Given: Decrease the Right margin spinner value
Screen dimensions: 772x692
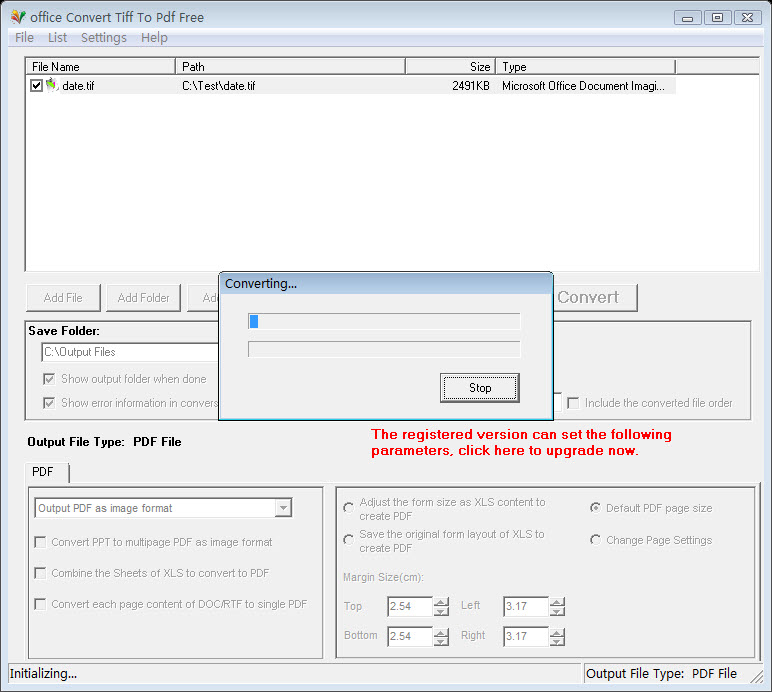Looking at the screenshot, I should click(557, 641).
